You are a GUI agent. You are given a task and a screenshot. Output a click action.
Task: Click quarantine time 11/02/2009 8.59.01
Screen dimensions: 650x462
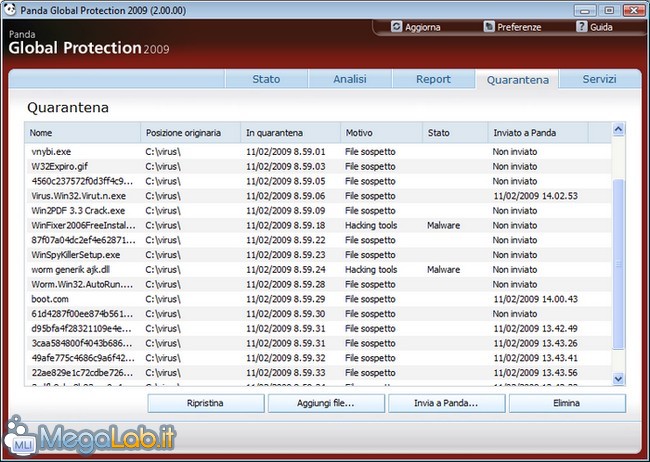point(286,152)
